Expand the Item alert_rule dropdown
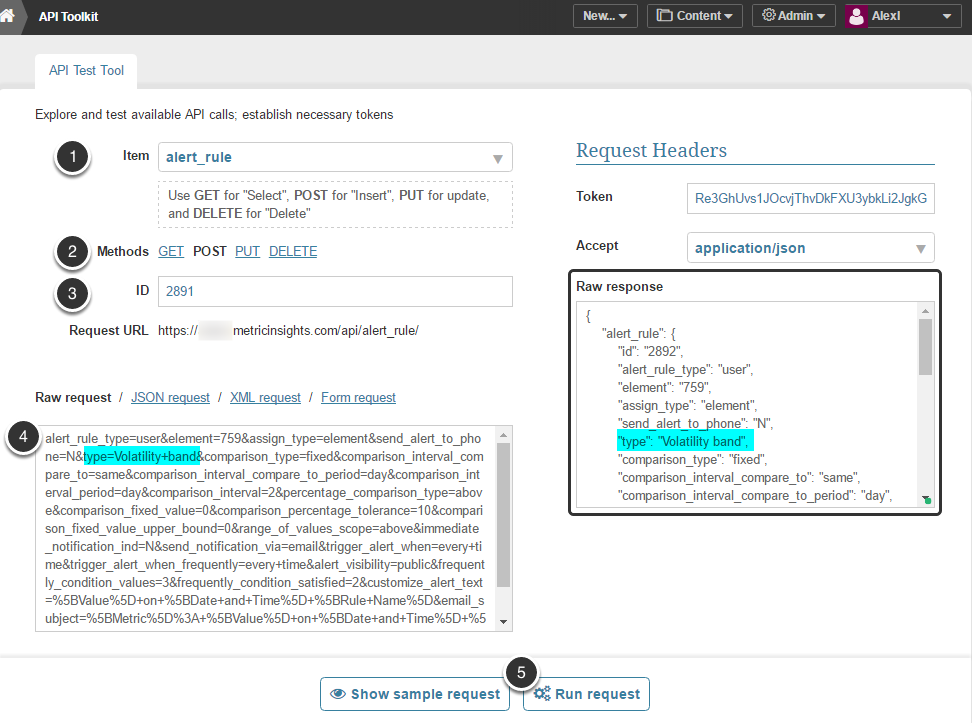Screen dimensions: 972x723 coord(497,158)
